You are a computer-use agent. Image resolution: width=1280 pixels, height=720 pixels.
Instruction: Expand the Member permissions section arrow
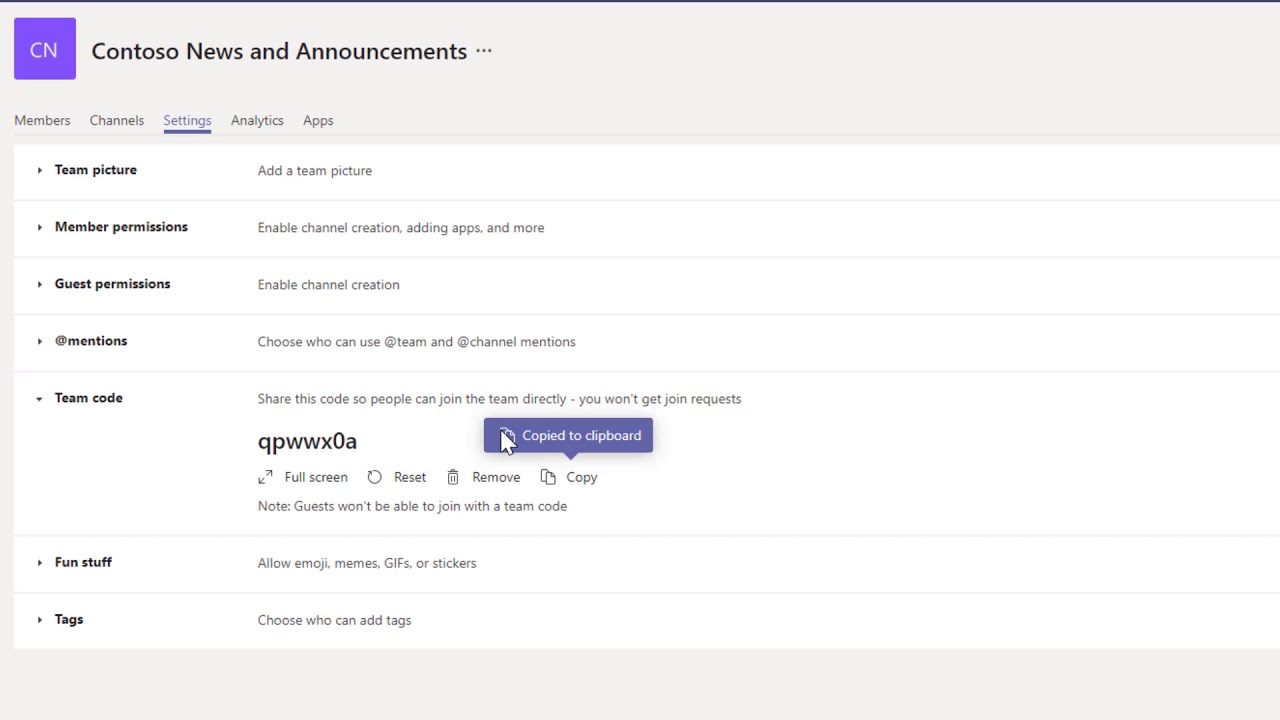39,227
